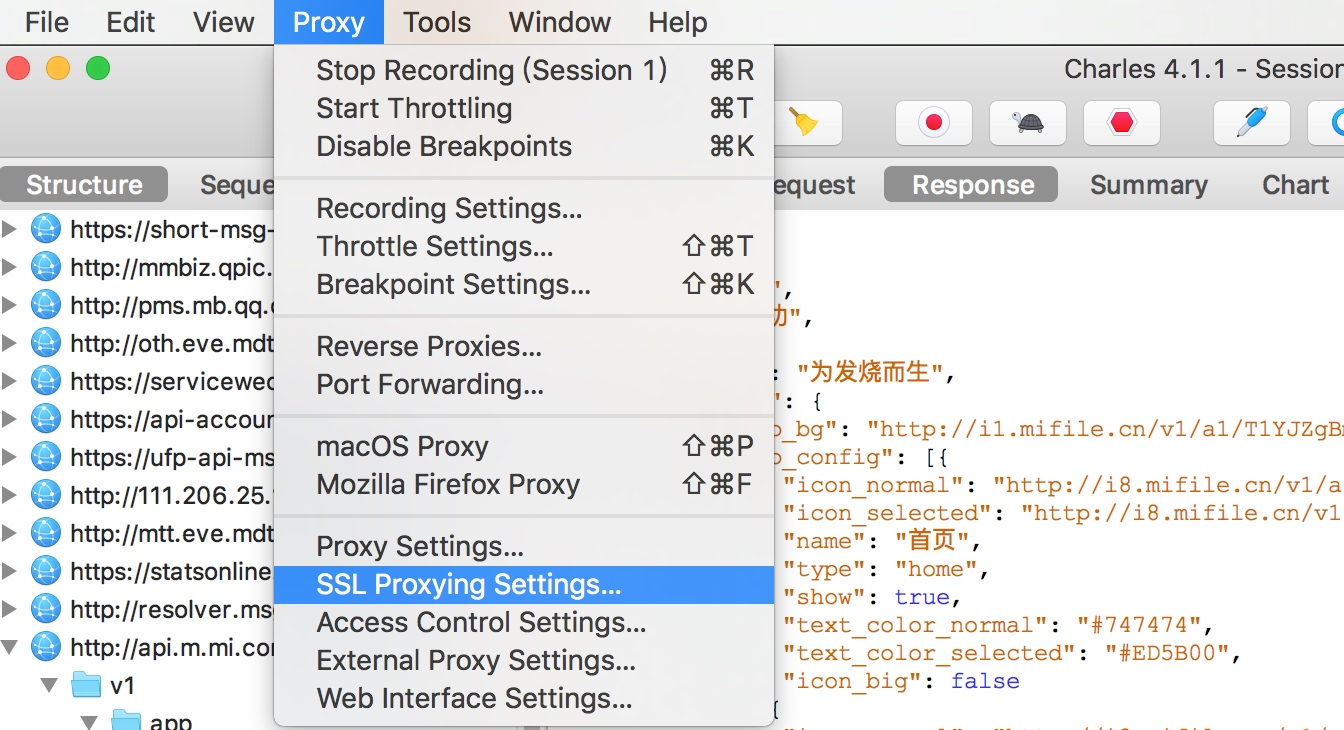
Task: Collapse the http://api.m.mi.co host node
Action: [x=10, y=648]
